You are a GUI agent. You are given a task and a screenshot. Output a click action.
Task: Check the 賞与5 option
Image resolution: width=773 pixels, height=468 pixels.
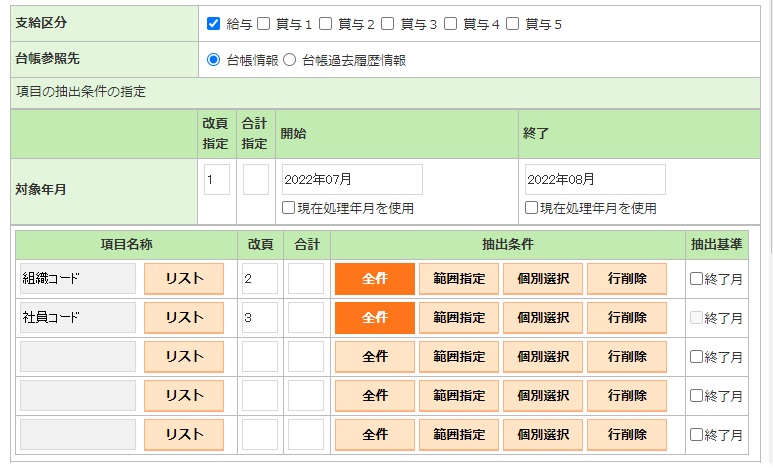(x=513, y=23)
